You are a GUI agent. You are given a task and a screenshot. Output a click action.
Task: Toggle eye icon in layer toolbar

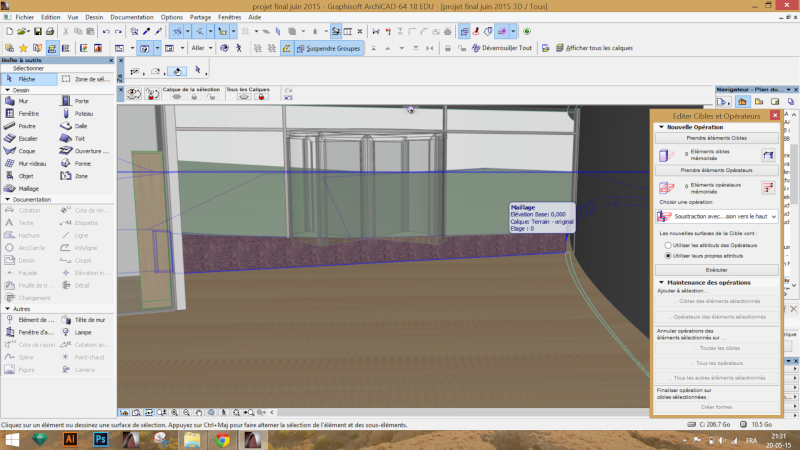pos(134,94)
